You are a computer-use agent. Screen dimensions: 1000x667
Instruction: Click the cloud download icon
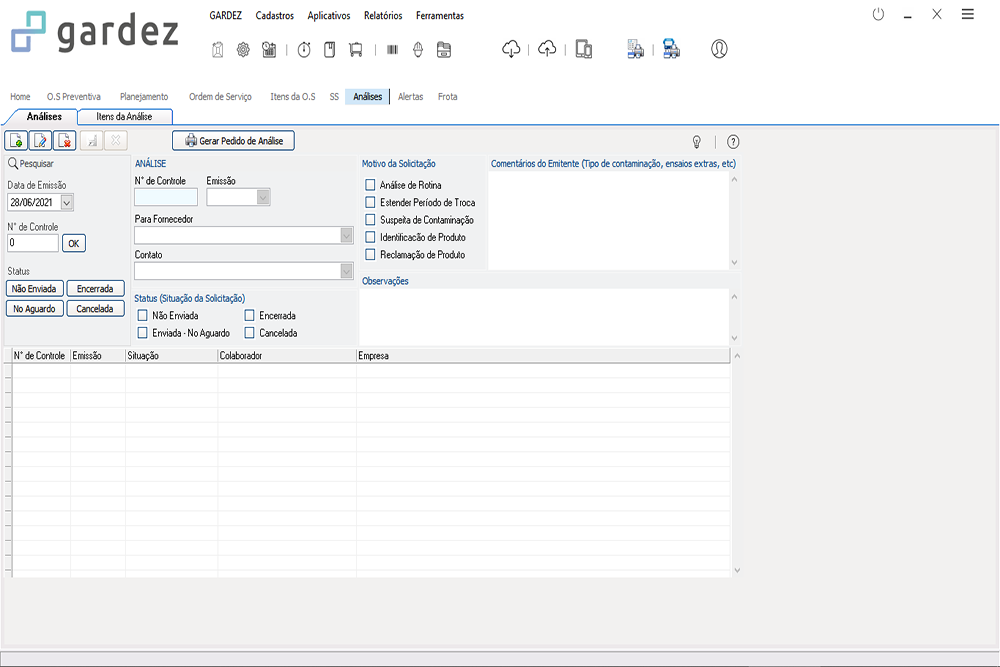click(511, 49)
